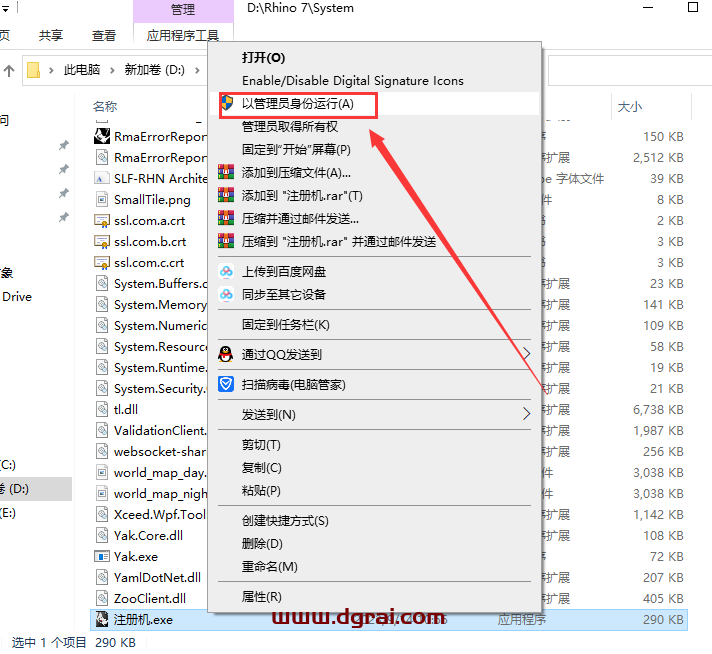Open the quick access toolbar dropdown arrow
The height and width of the screenshot is (654, 712).
(5, 9)
